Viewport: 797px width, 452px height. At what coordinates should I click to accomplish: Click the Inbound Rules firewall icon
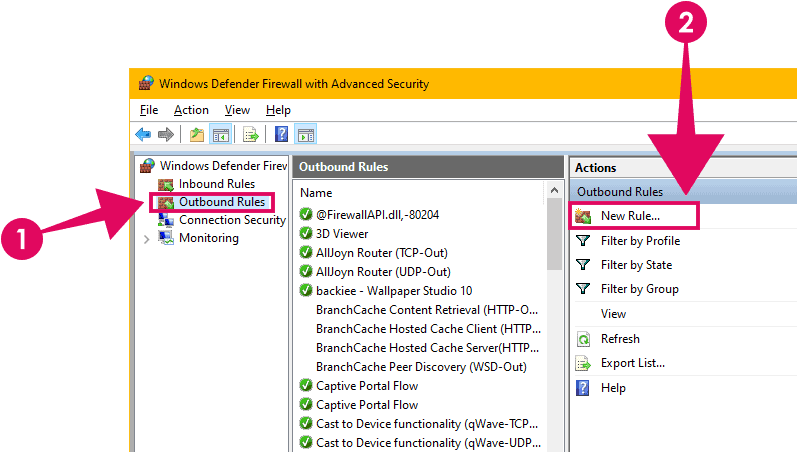click(166, 184)
